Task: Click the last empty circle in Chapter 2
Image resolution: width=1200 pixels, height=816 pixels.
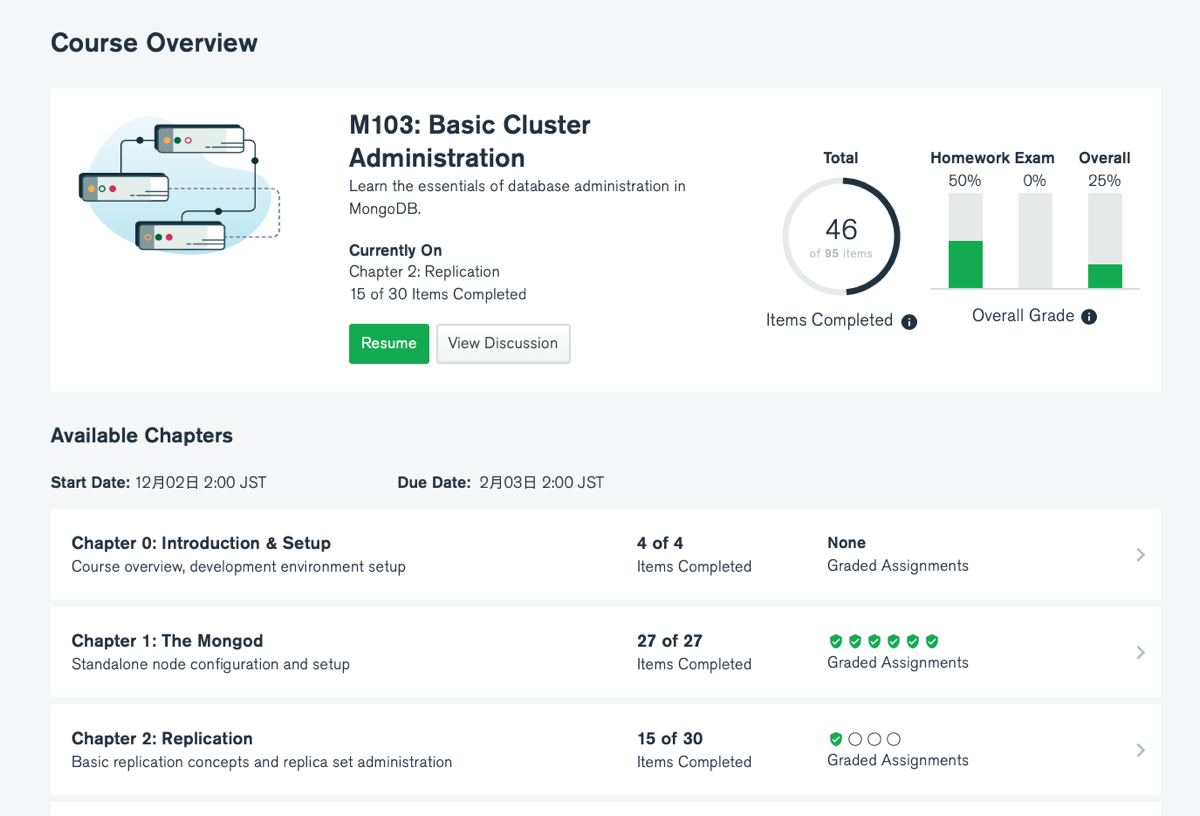Action: click(894, 739)
